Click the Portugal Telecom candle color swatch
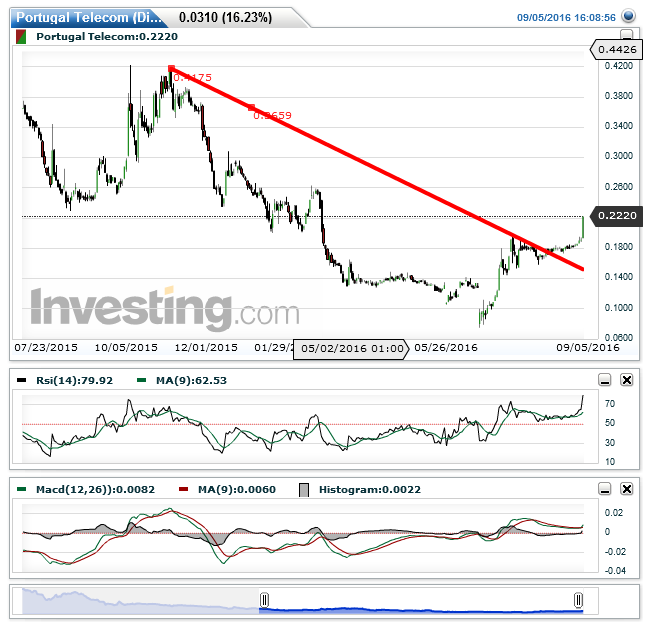 coord(21,36)
